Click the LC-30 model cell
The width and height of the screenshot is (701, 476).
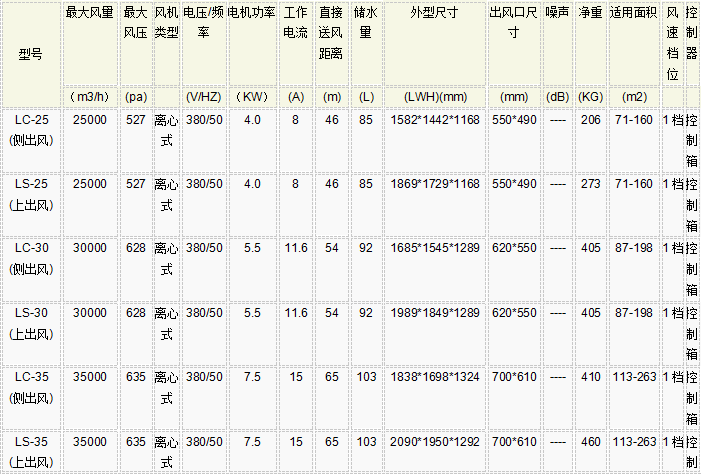click(32, 247)
